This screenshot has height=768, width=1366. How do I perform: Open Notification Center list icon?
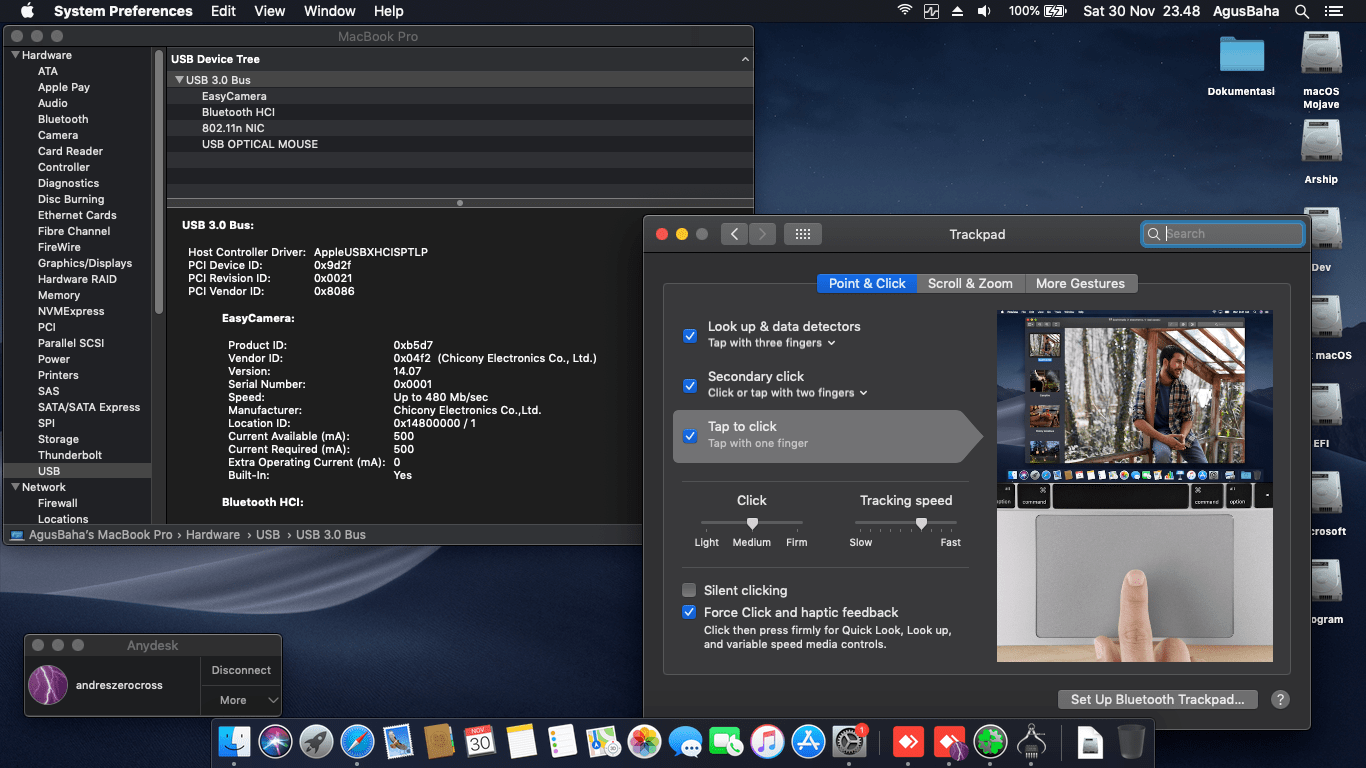pyautogui.click(x=1334, y=11)
